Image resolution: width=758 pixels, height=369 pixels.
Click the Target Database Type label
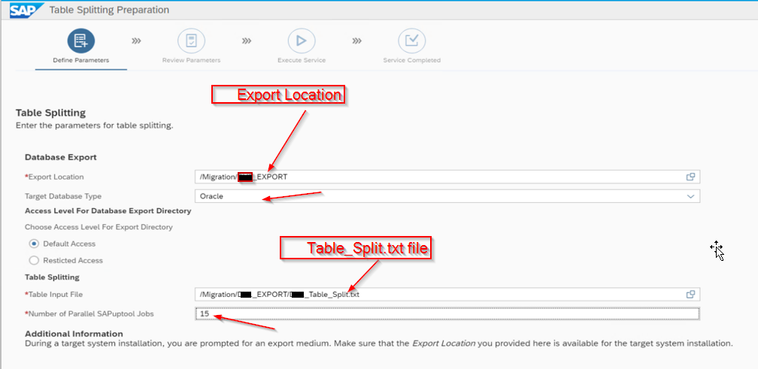pyautogui.click(x=63, y=196)
